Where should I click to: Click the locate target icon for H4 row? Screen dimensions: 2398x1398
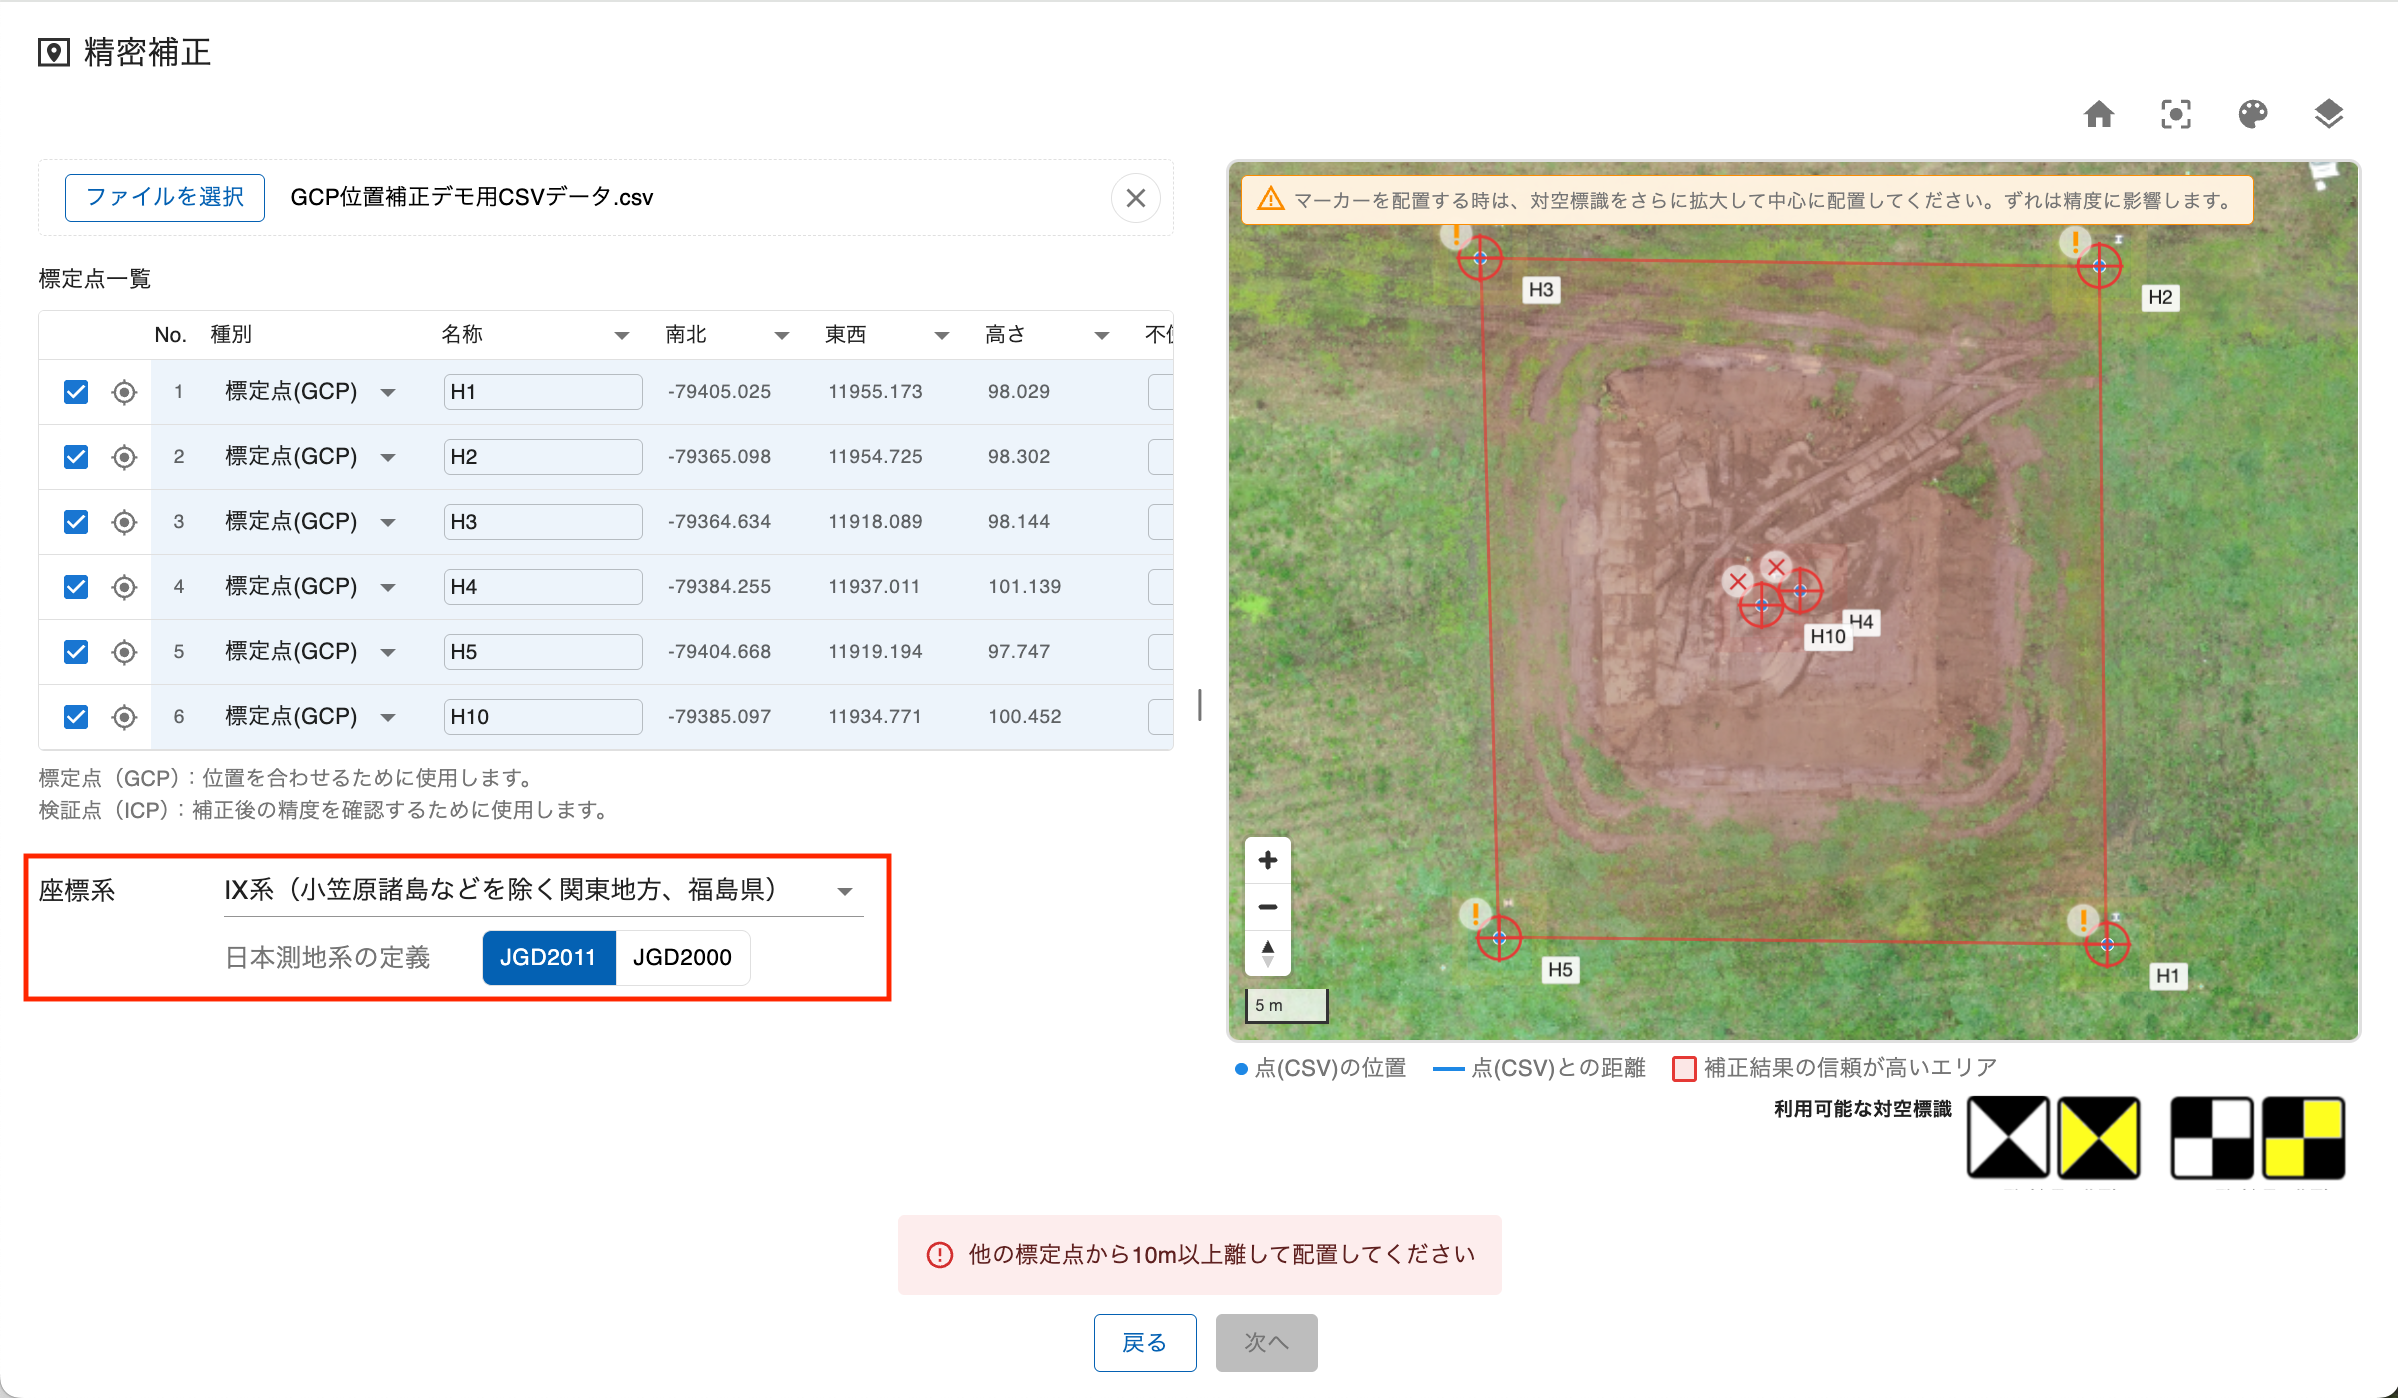point(124,587)
